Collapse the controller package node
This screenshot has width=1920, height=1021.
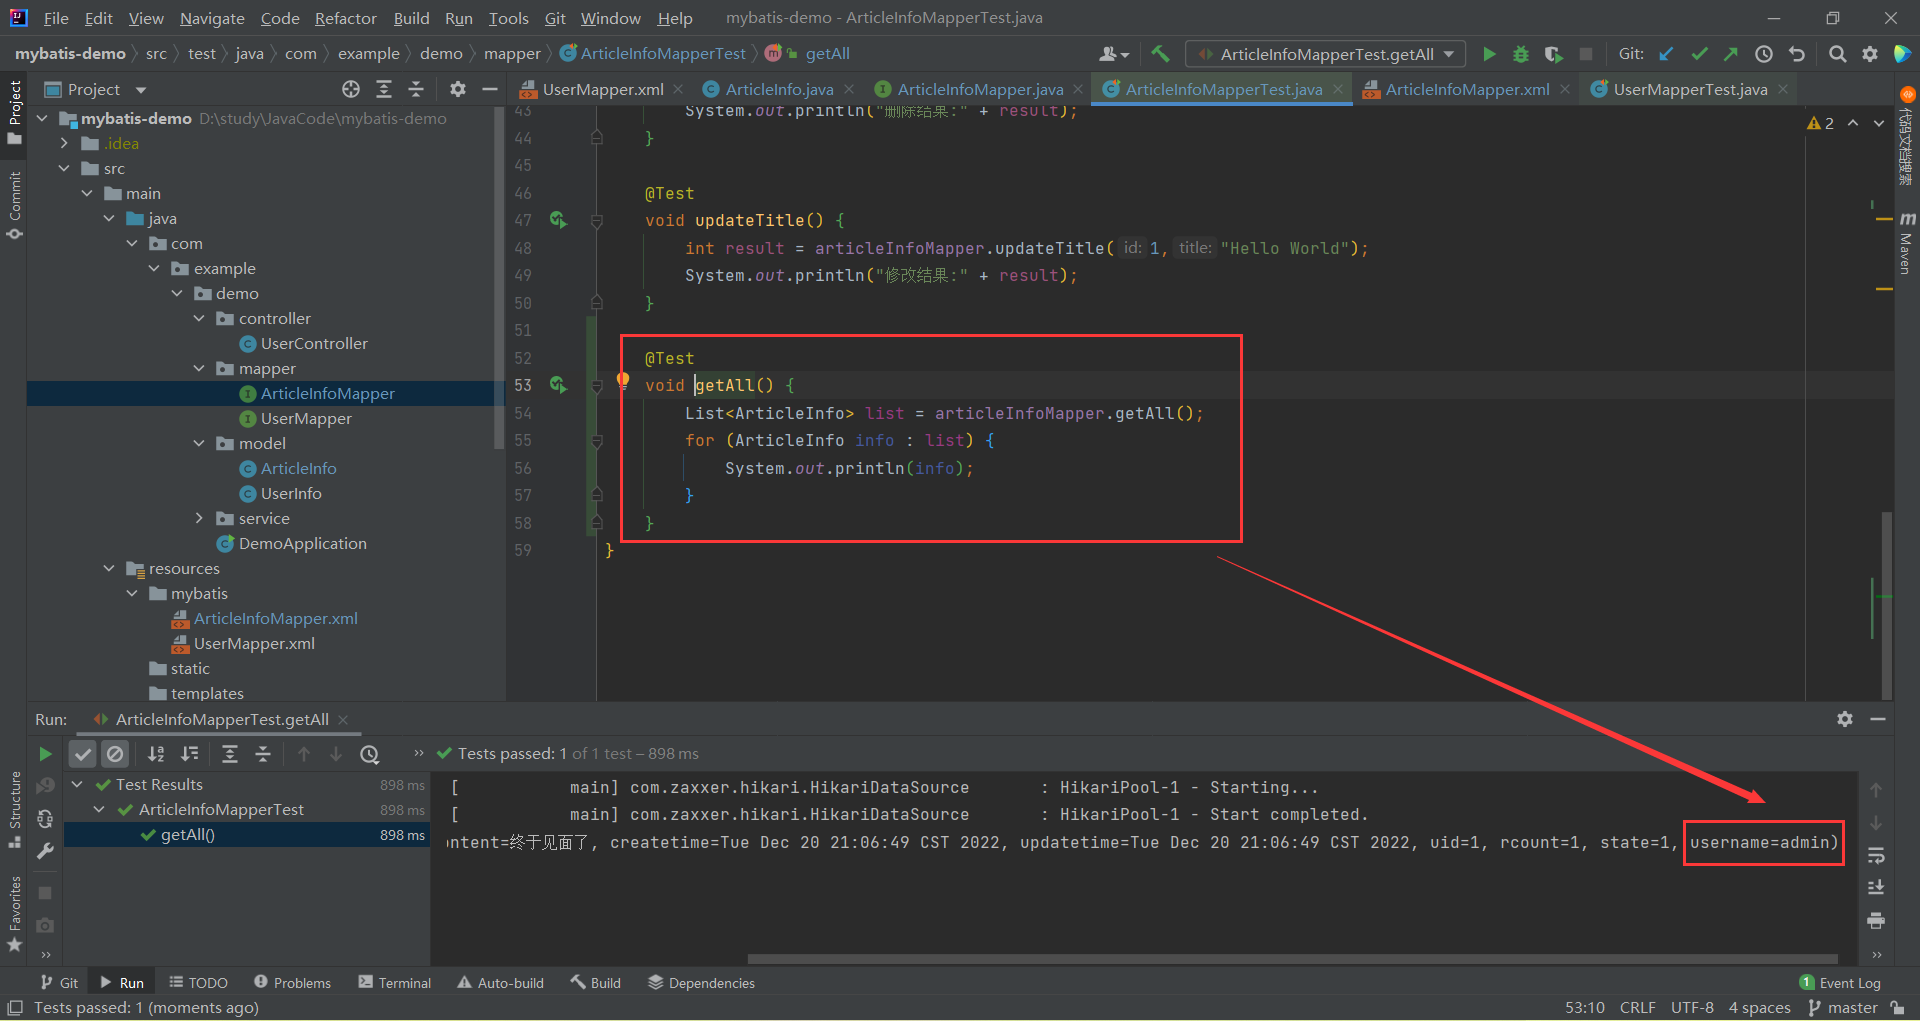pos(199,318)
